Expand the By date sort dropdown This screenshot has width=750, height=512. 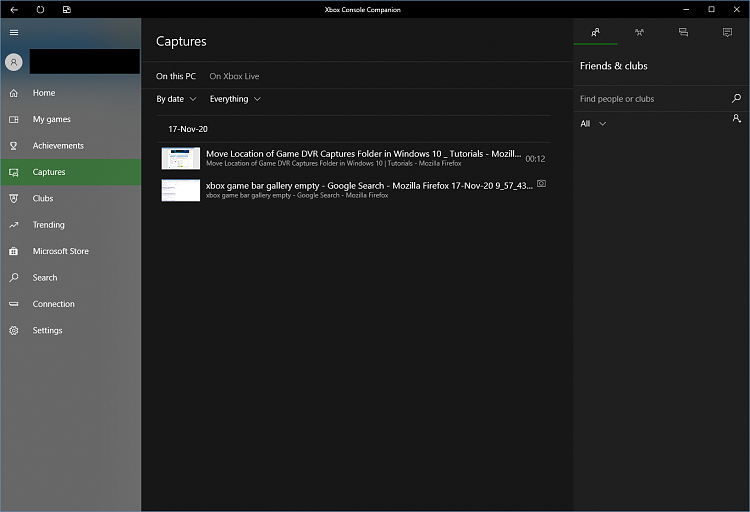tap(176, 99)
